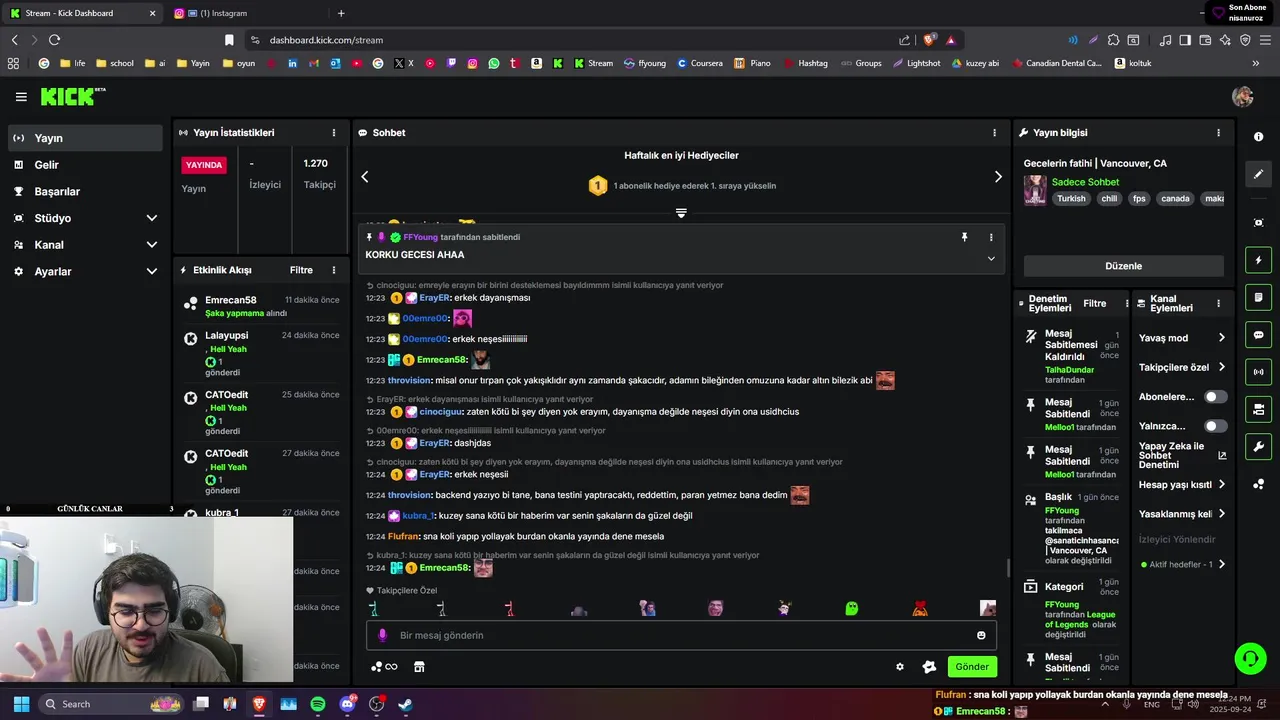Open chat settings gear icon
This screenshot has height=720, width=1280.
[x=900, y=667]
